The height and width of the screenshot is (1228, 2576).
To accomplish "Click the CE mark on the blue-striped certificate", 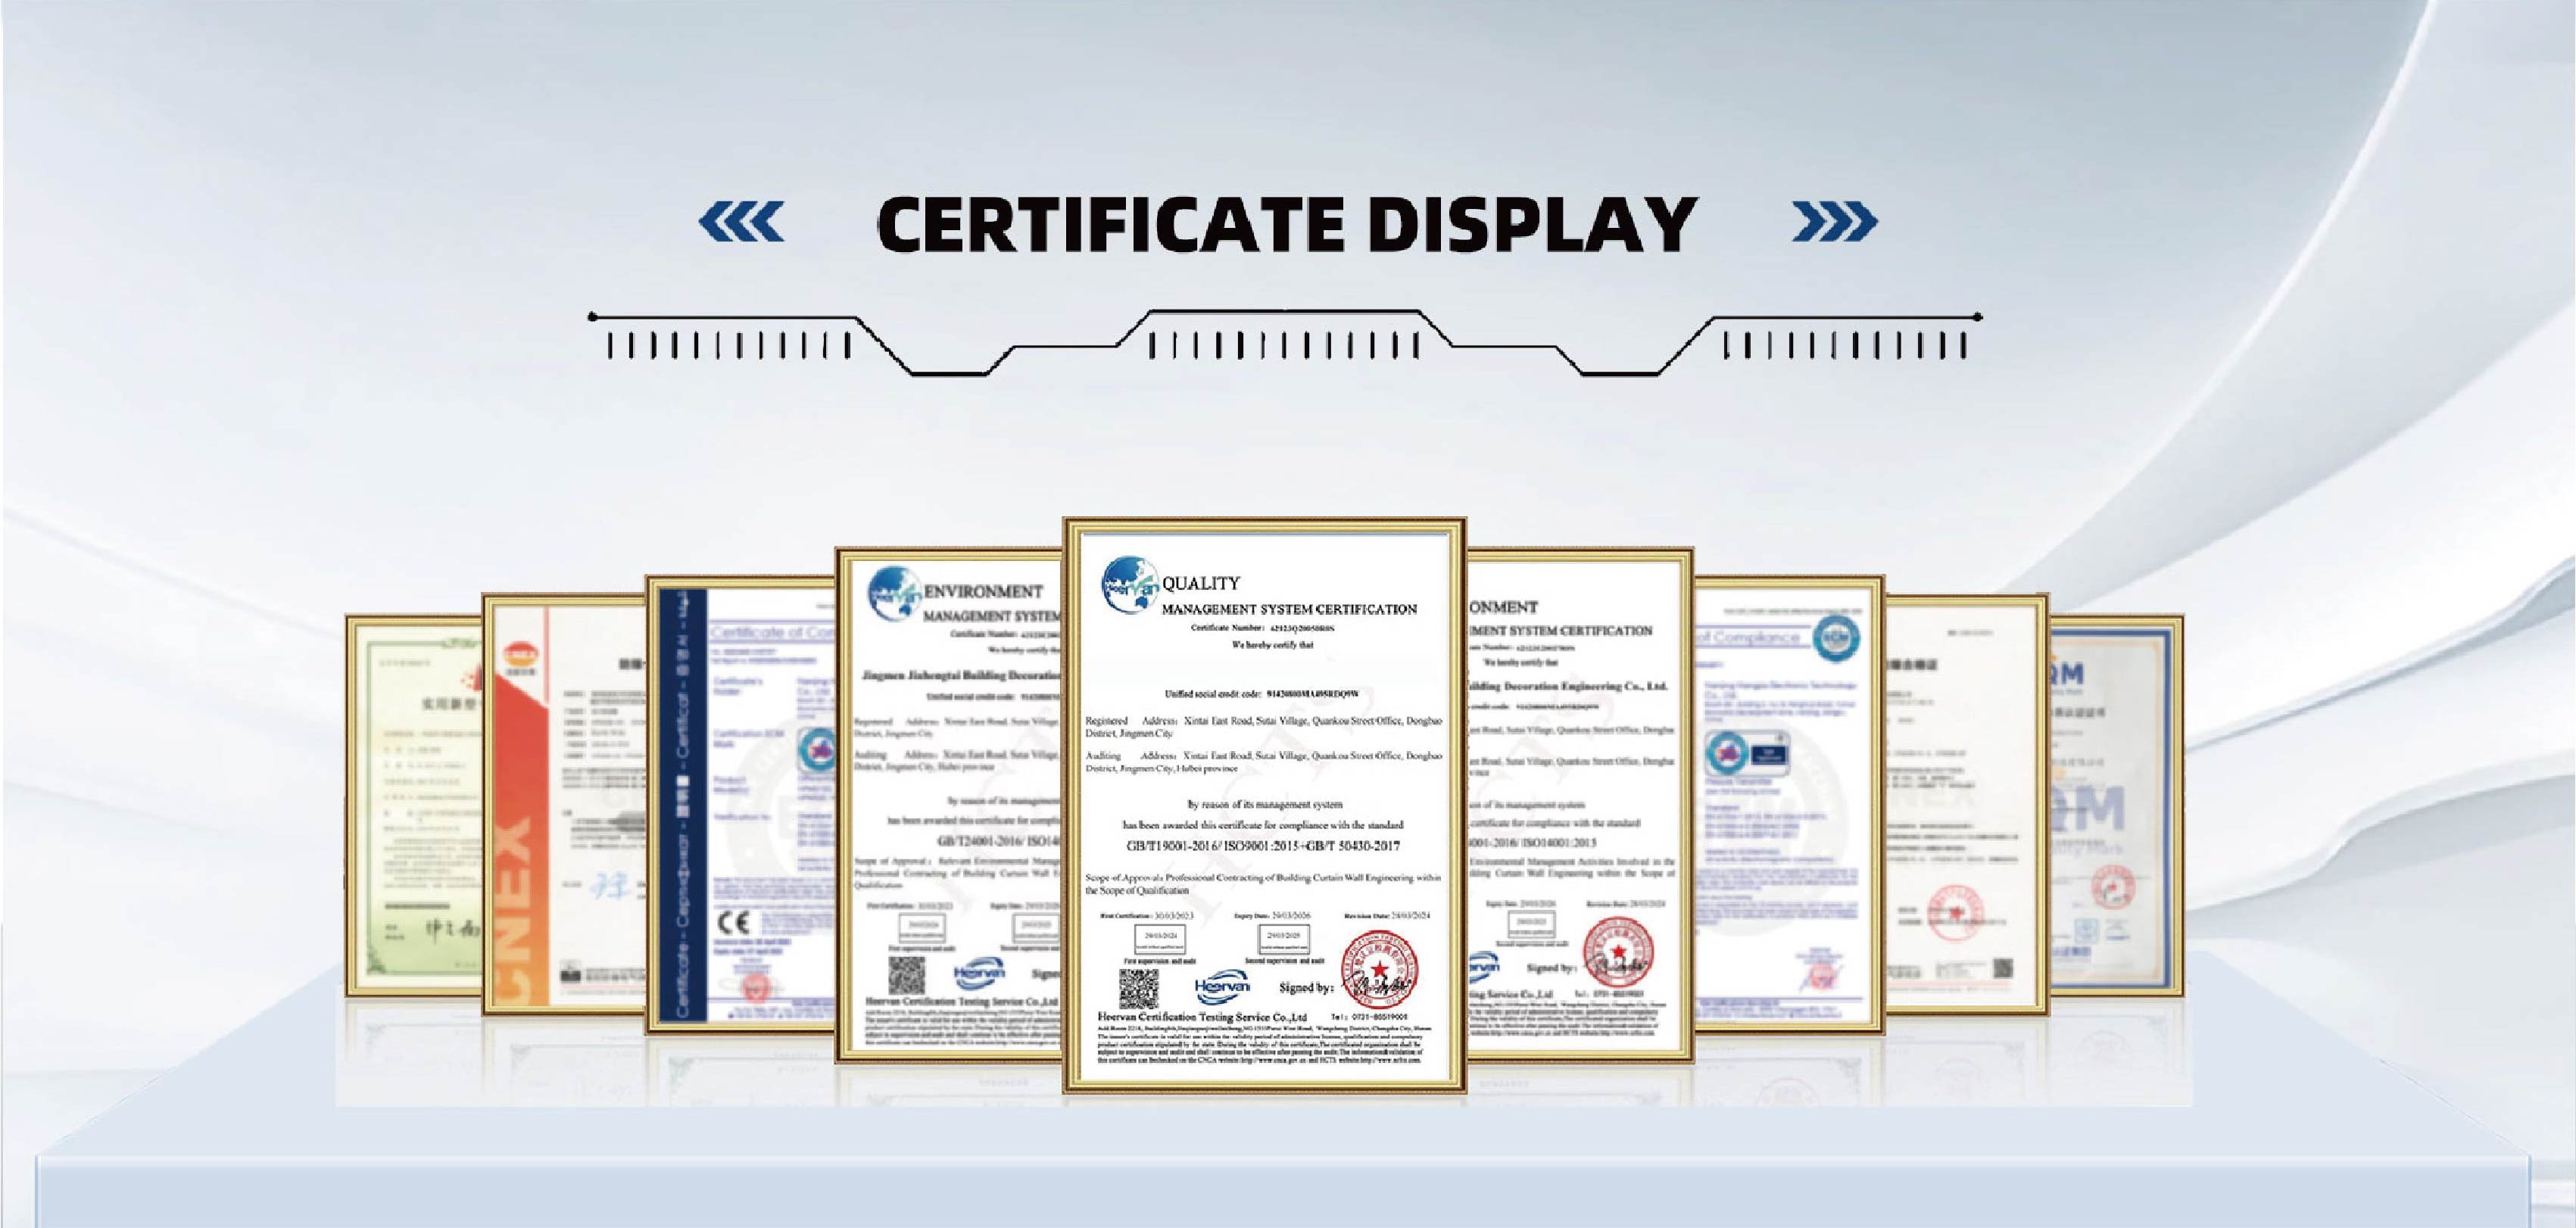I will 735,923.
